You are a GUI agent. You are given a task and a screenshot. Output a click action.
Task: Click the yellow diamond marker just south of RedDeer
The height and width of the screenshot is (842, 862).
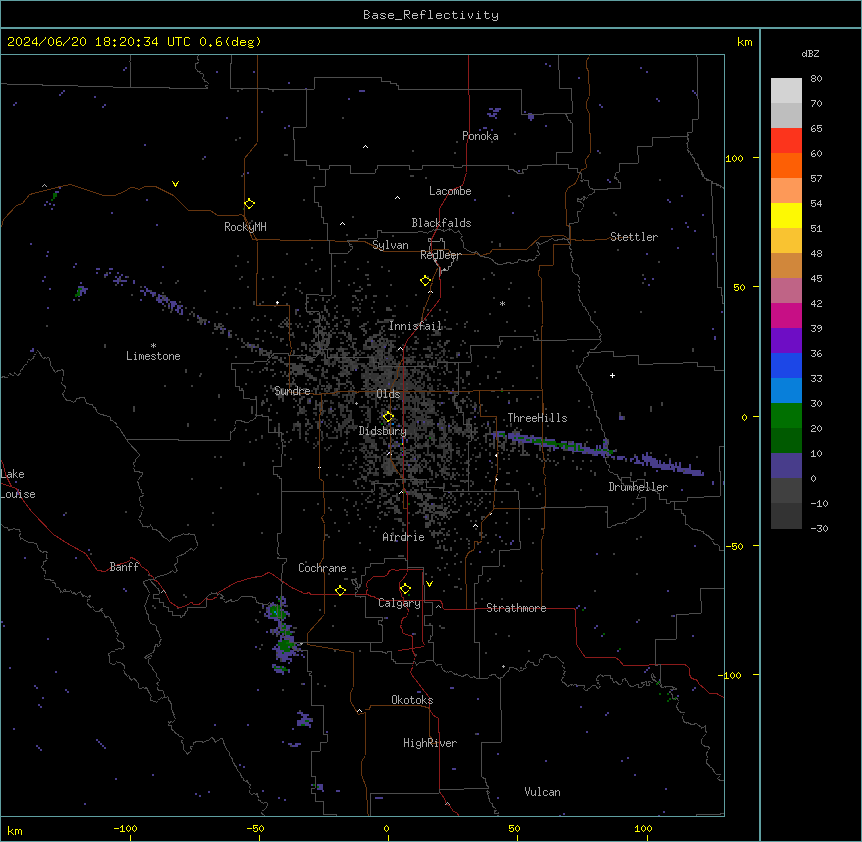click(426, 281)
